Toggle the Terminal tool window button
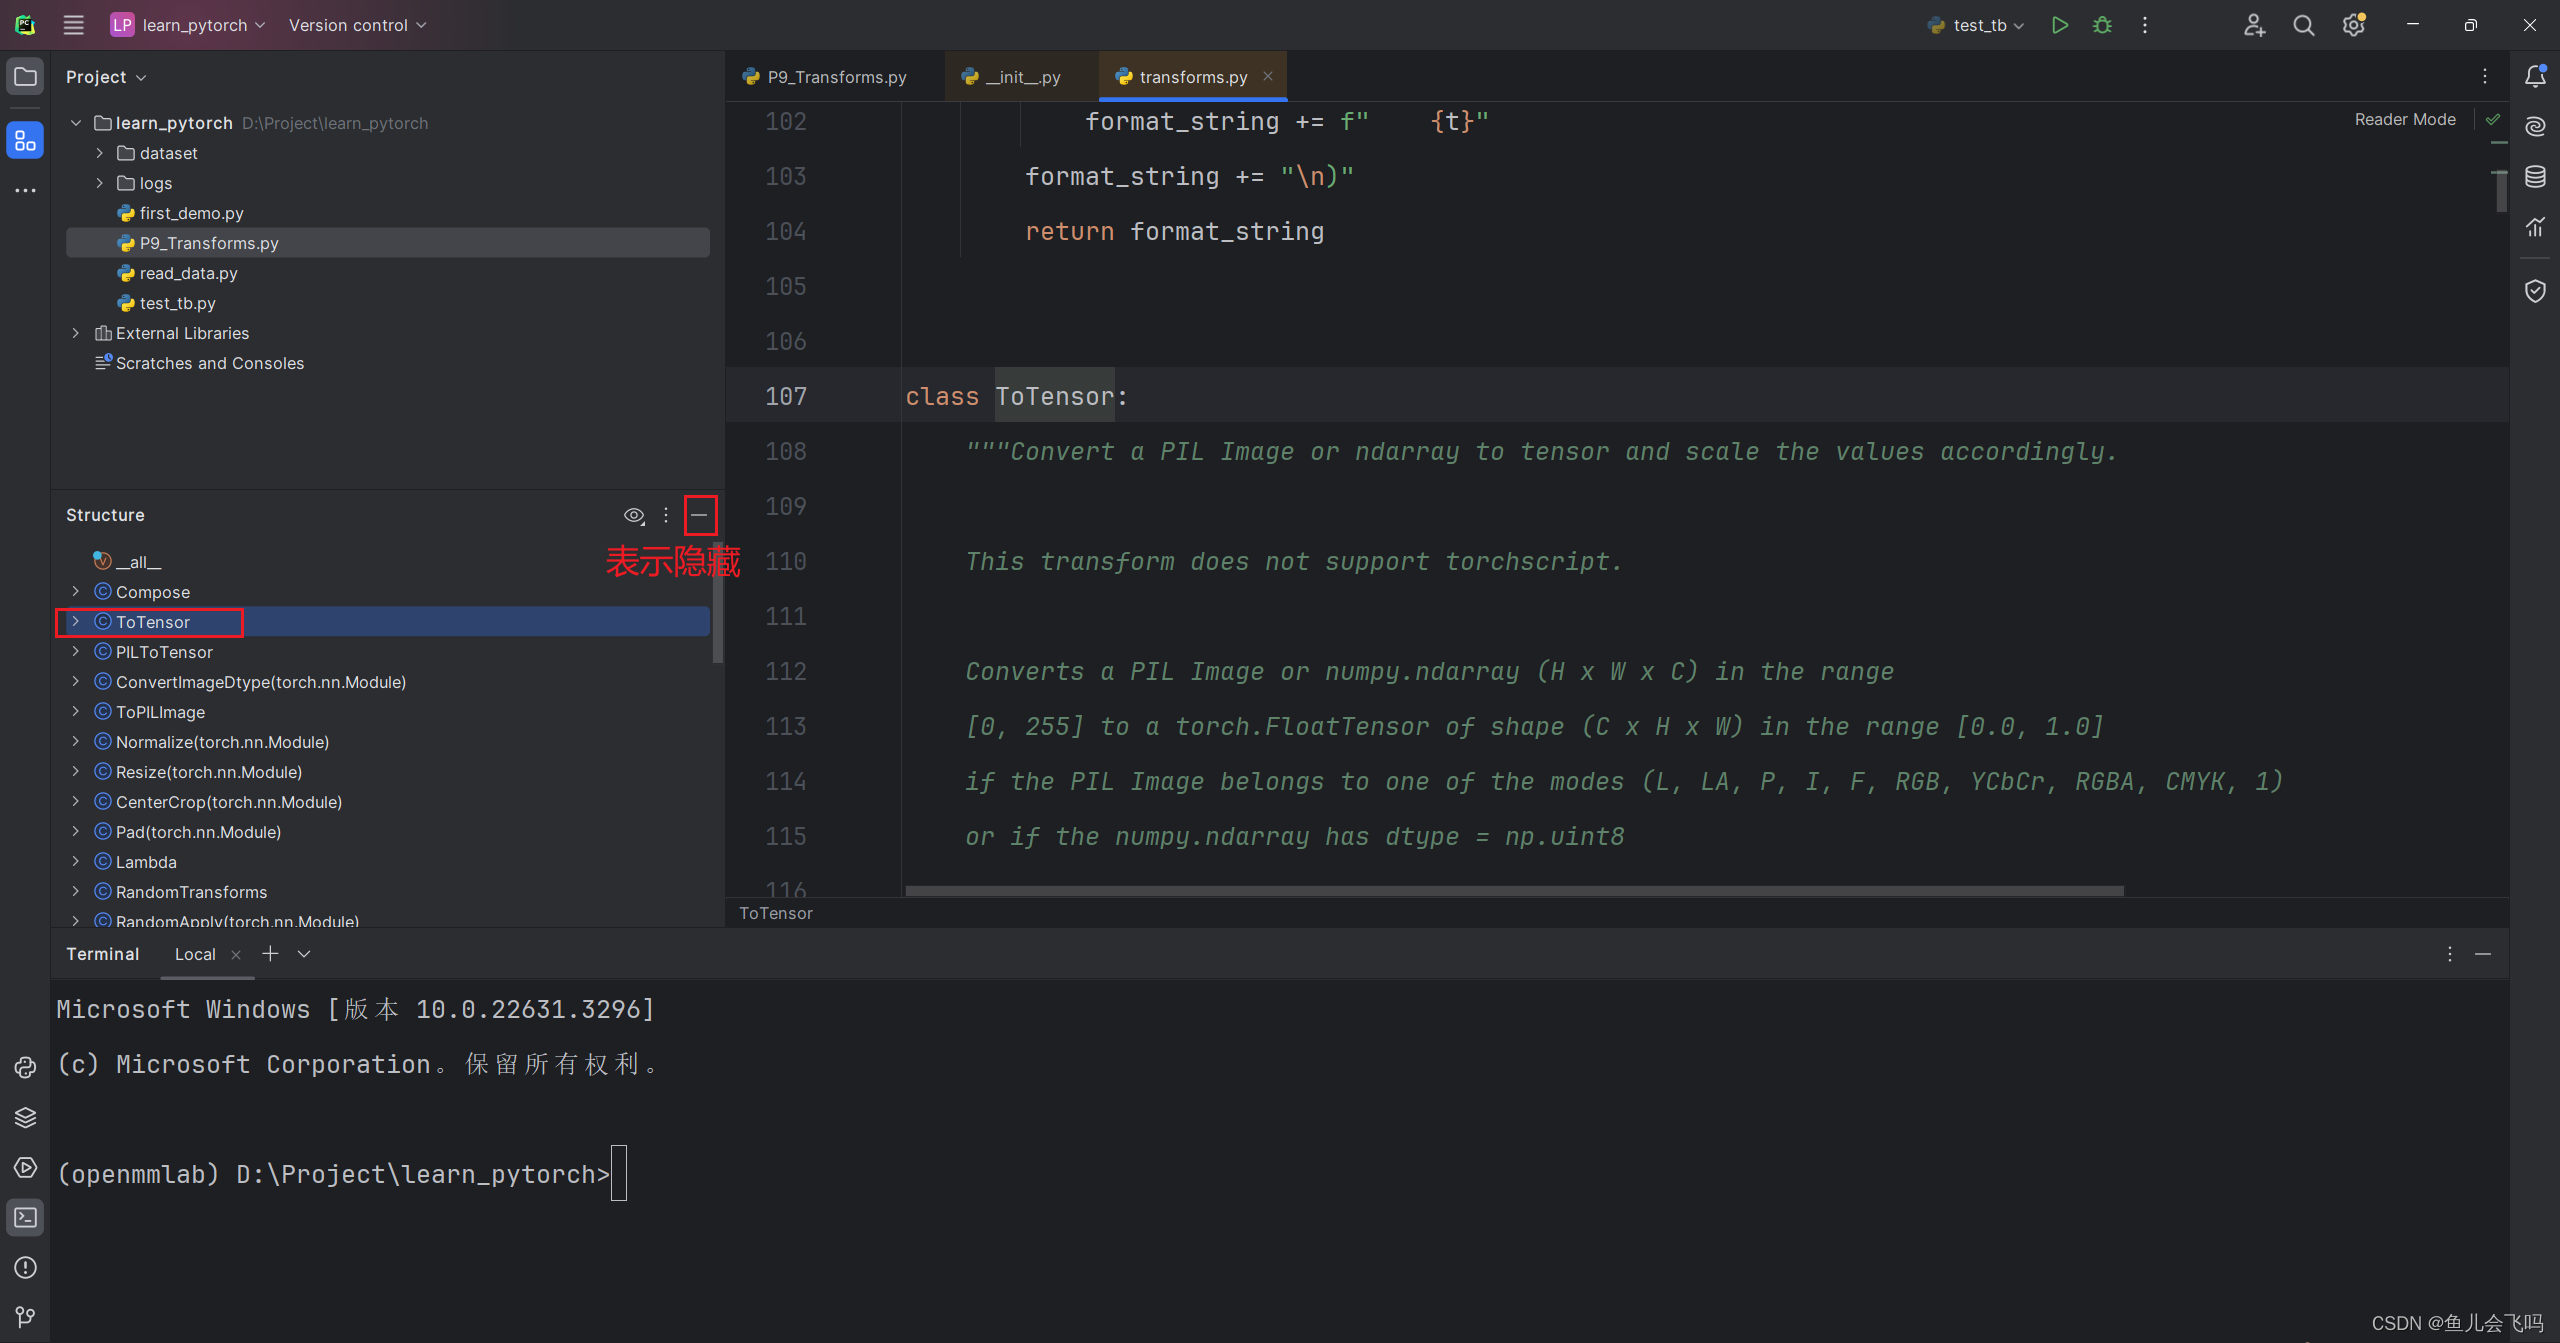Viewport: 2560px width, 1343px height. (25, 1217)
